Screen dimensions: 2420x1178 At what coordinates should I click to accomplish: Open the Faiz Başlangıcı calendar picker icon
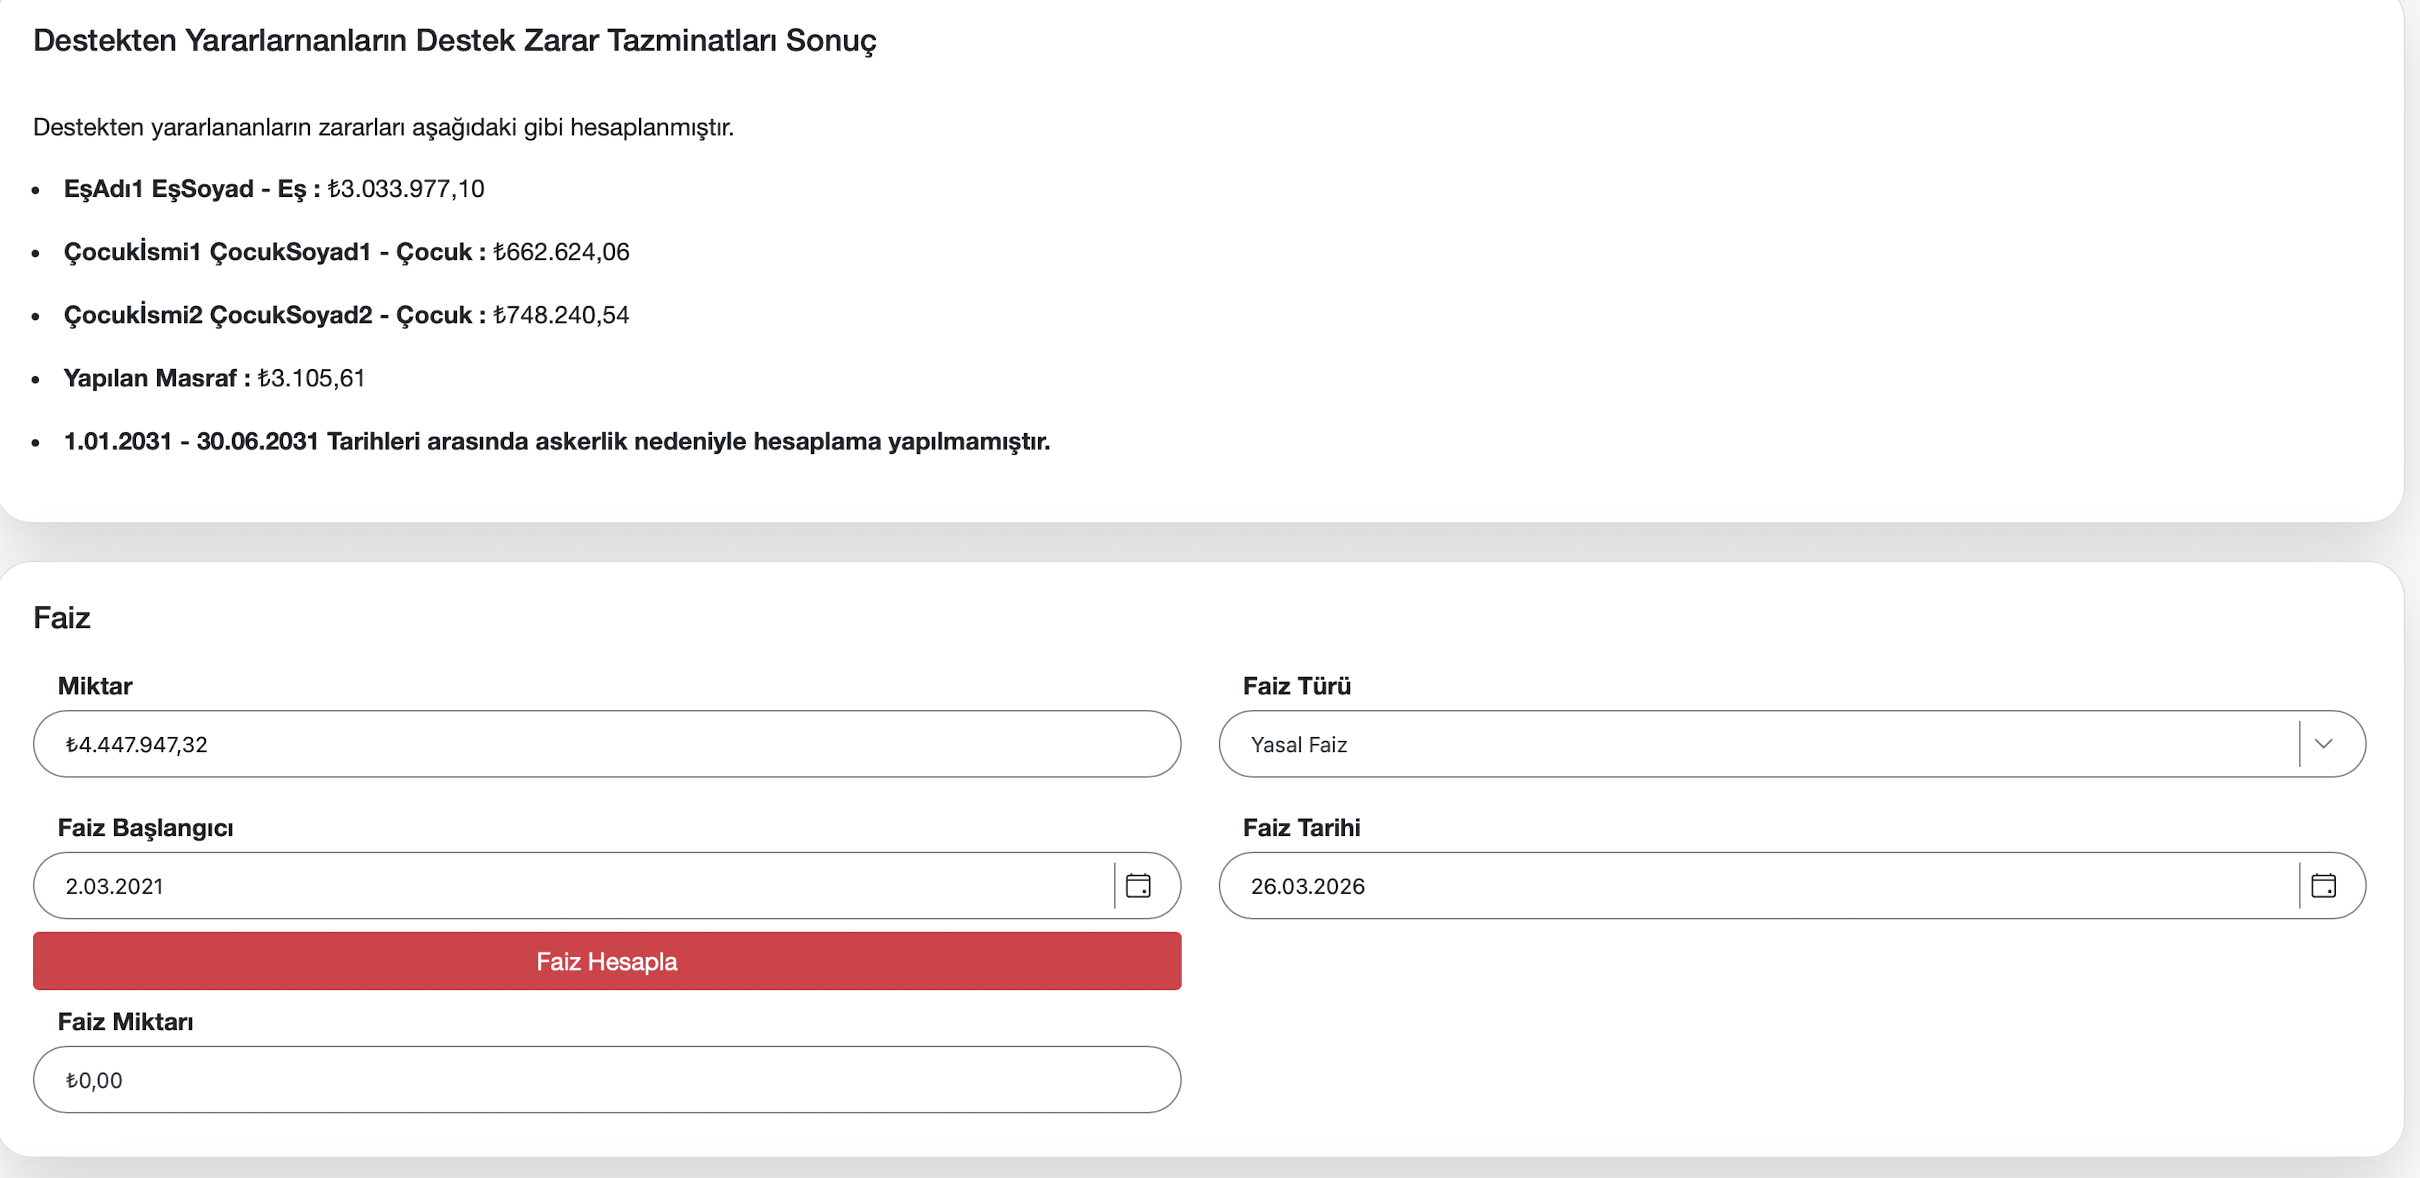tap(1138, 886)
